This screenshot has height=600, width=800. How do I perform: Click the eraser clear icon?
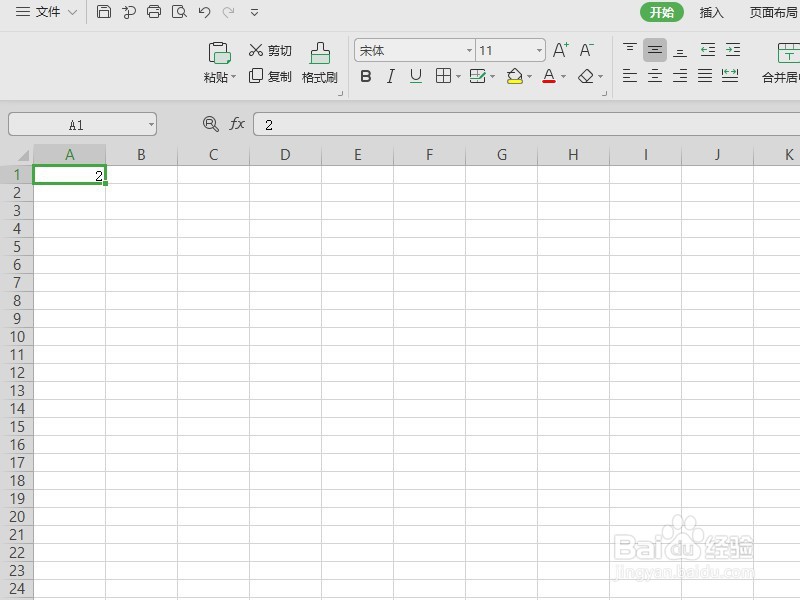(x=586, y=77)
